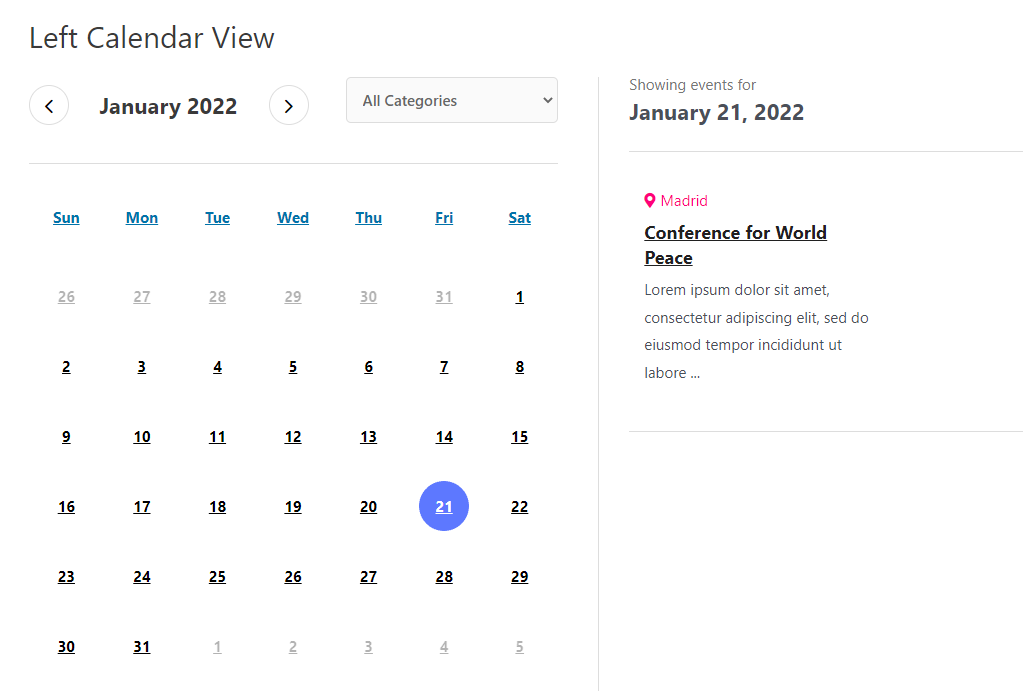This screenshot has height=700, width=1023.
Task: Click the Fri weekday header
Action: click(444, 218)
